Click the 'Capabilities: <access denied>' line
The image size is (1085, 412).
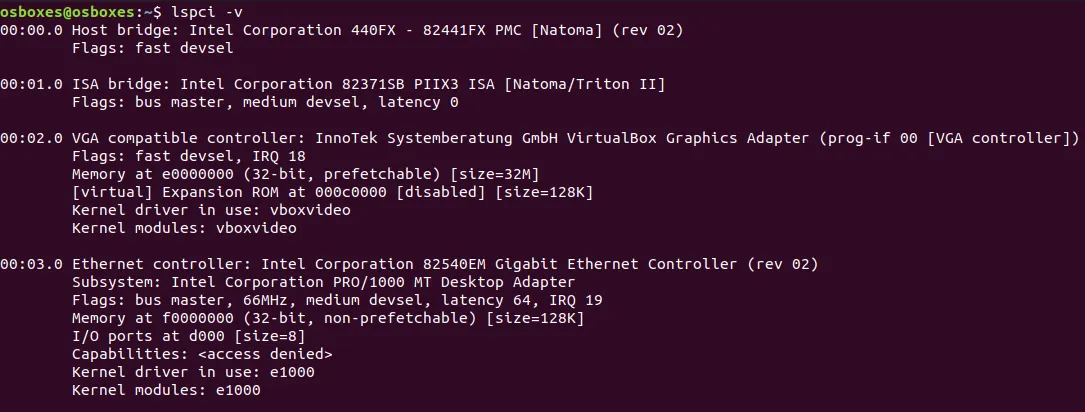click(202, 355)
